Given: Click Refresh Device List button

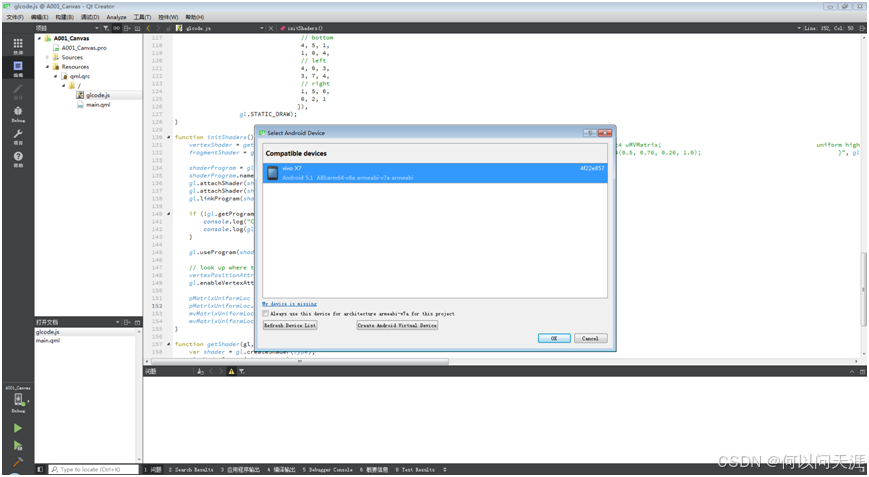Looking at the screenshot, I should (290, 325).
